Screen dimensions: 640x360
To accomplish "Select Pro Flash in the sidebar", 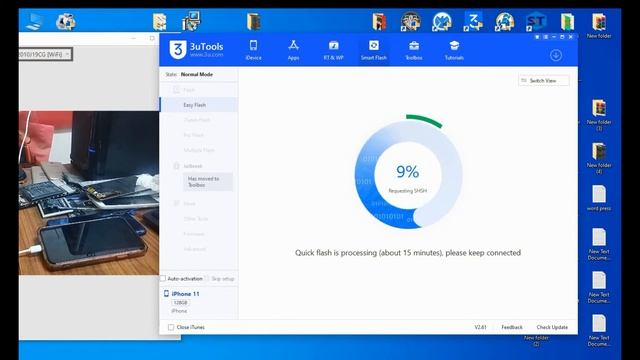I will point(194,135).
